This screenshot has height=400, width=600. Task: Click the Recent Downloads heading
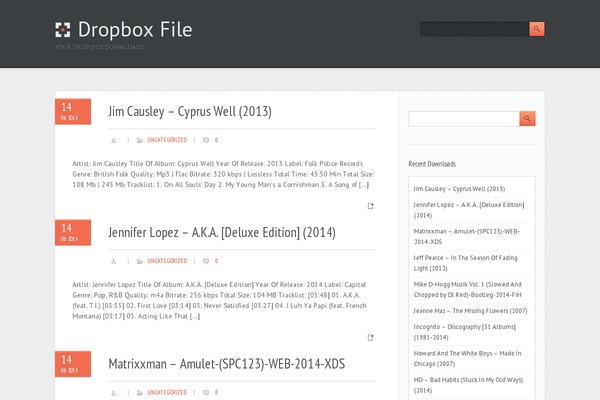tap(432, 164)
